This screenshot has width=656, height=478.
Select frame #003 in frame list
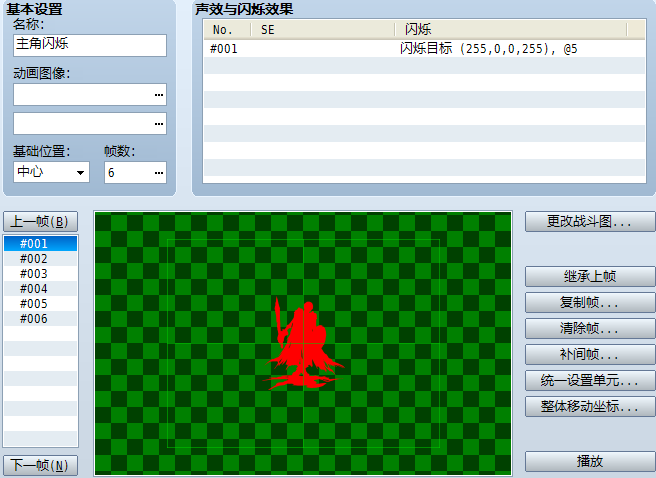[x=41, y=274]
